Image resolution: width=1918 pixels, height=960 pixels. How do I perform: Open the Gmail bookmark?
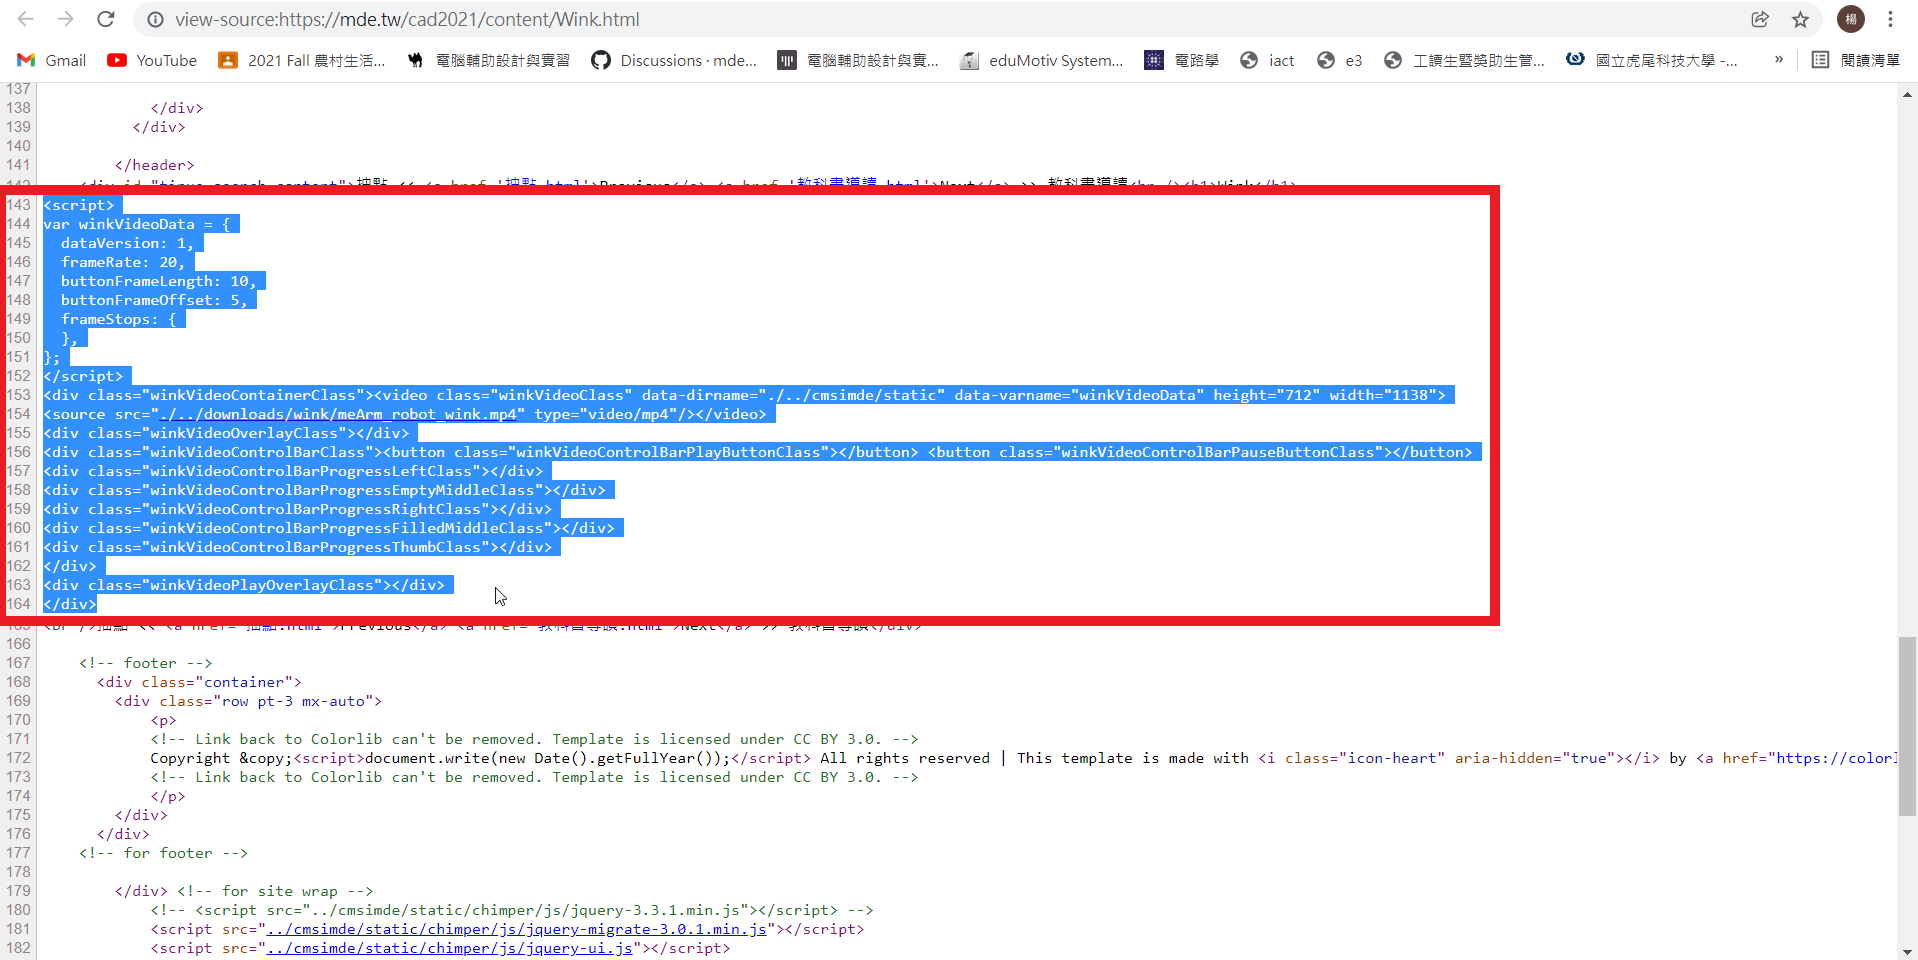click(52, 60)
